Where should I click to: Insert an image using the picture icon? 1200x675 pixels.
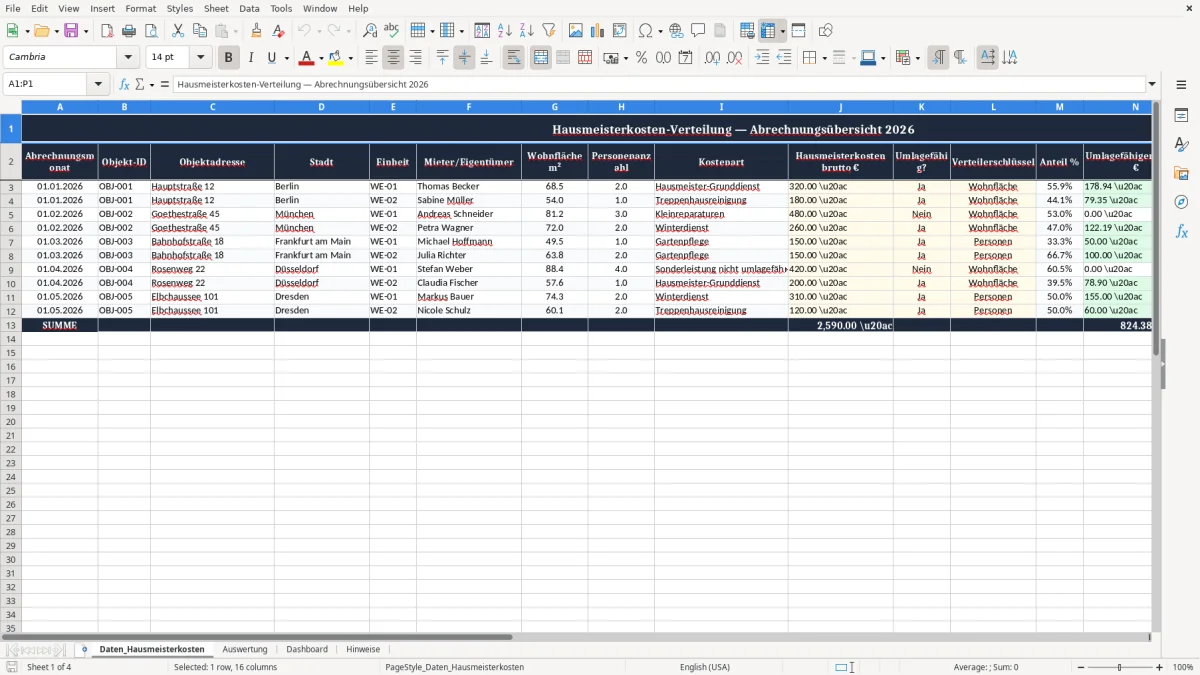coord(575,31)
